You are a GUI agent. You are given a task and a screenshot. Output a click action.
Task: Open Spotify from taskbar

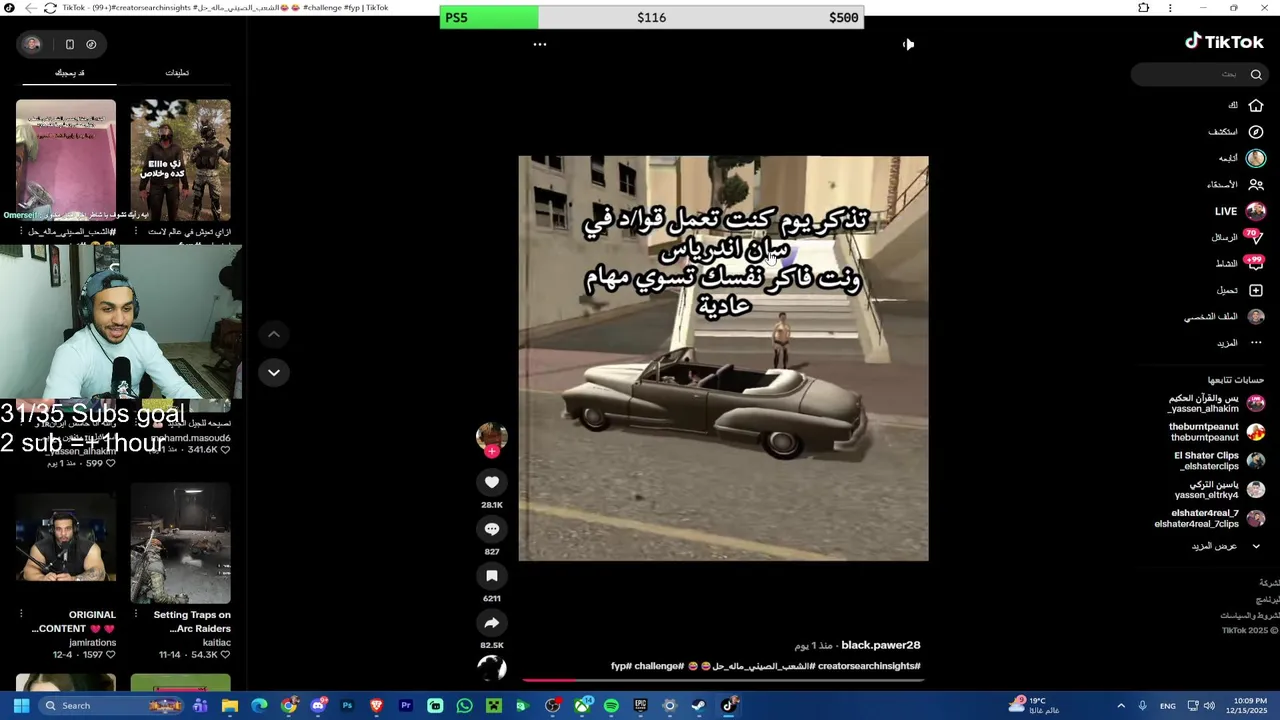click(x=611, y=706)
